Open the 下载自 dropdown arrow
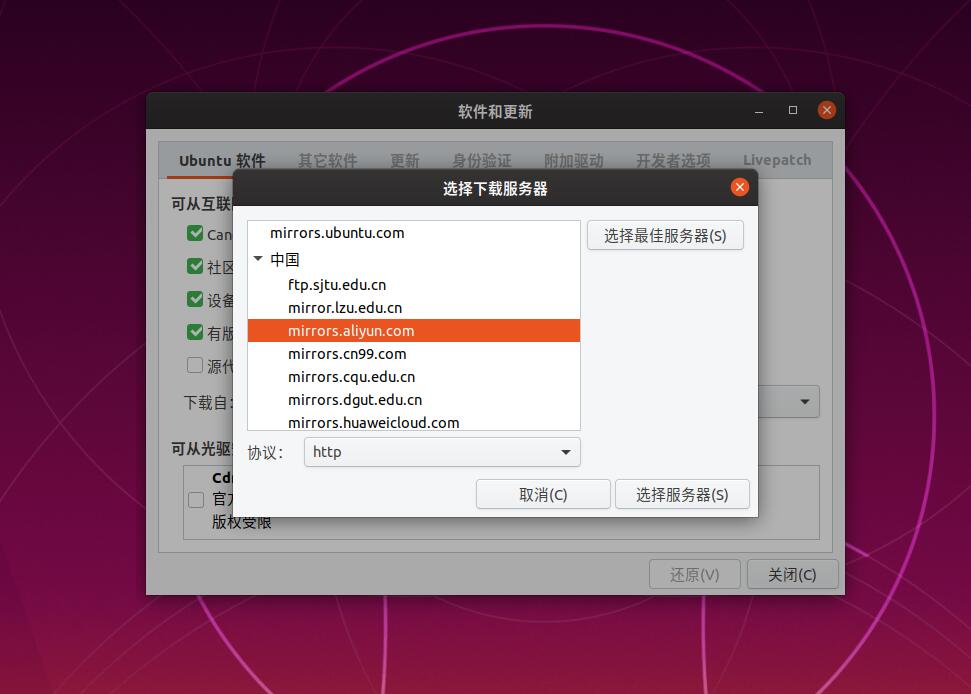This screenshot has width=971, height=694. (804, 402)
